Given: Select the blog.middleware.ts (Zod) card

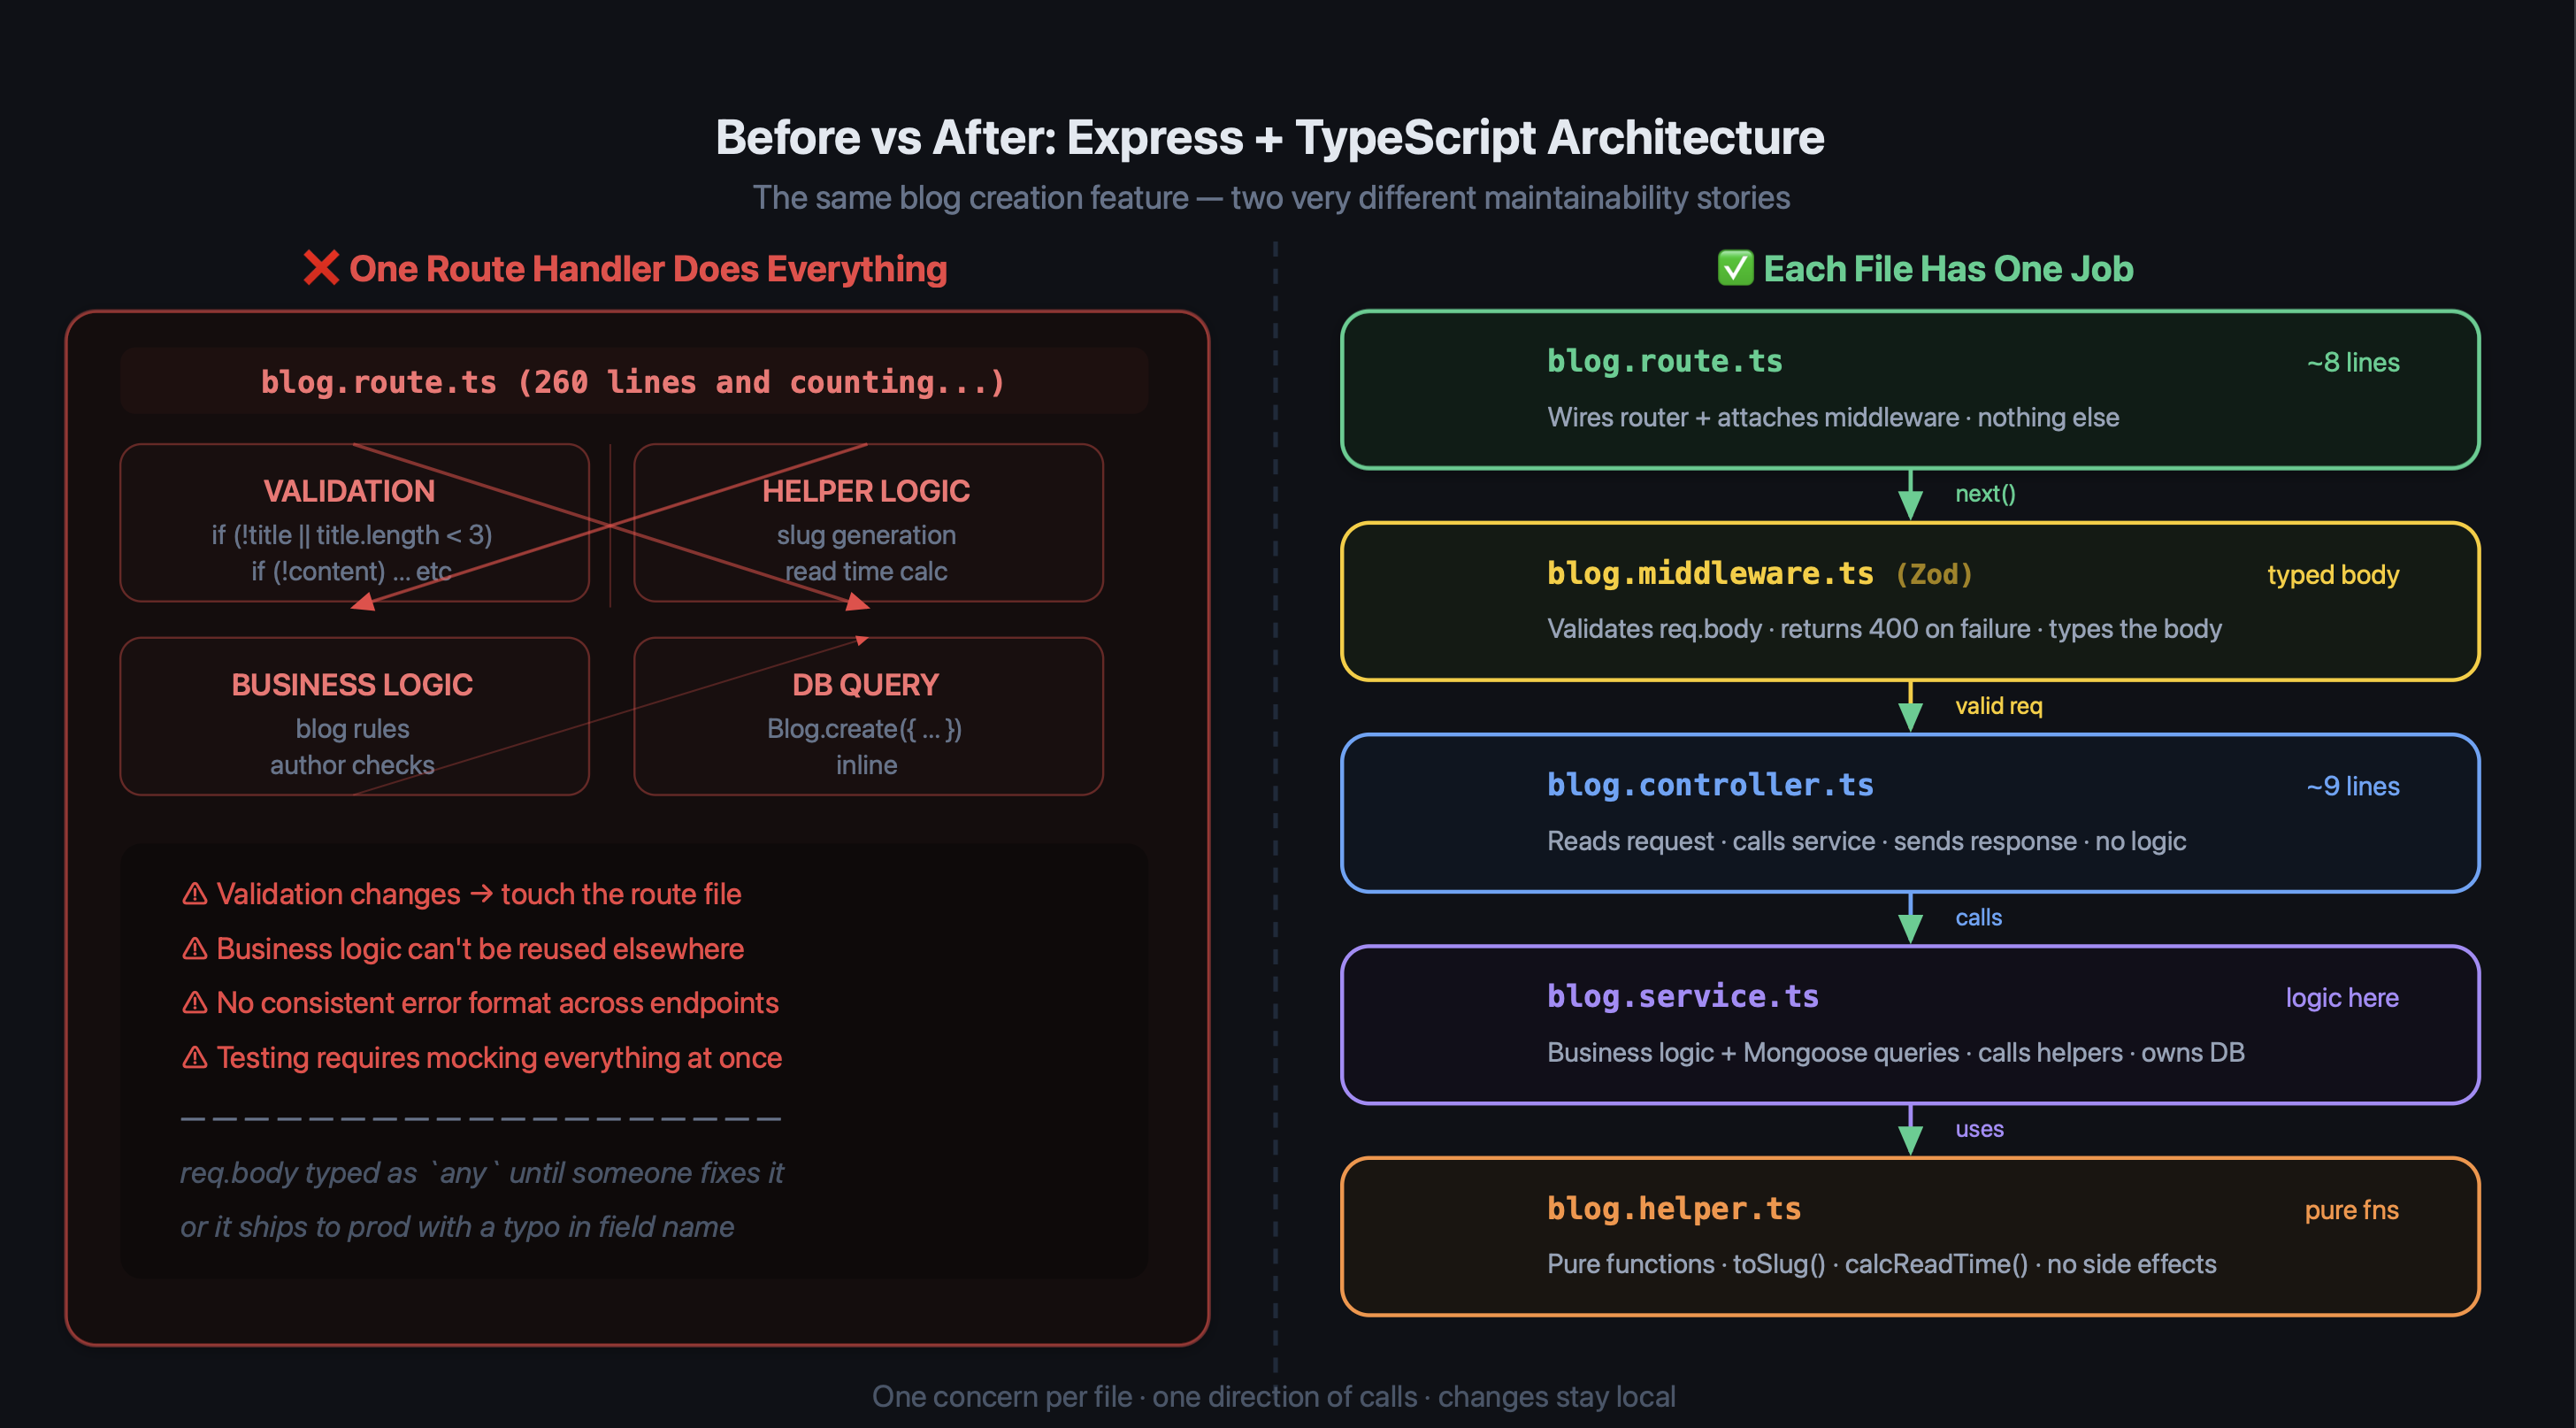Looking at the screenshot, I should 1910,601.
